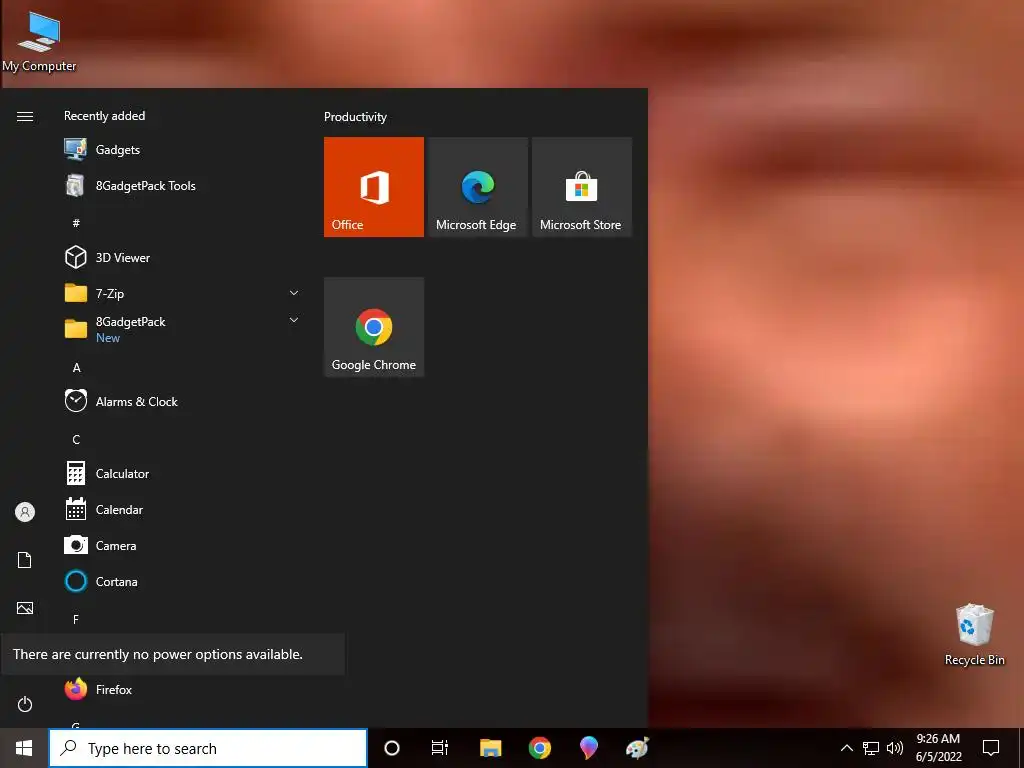Click the no power options available message
The image size is (1024, 768).
pos(157,654)
